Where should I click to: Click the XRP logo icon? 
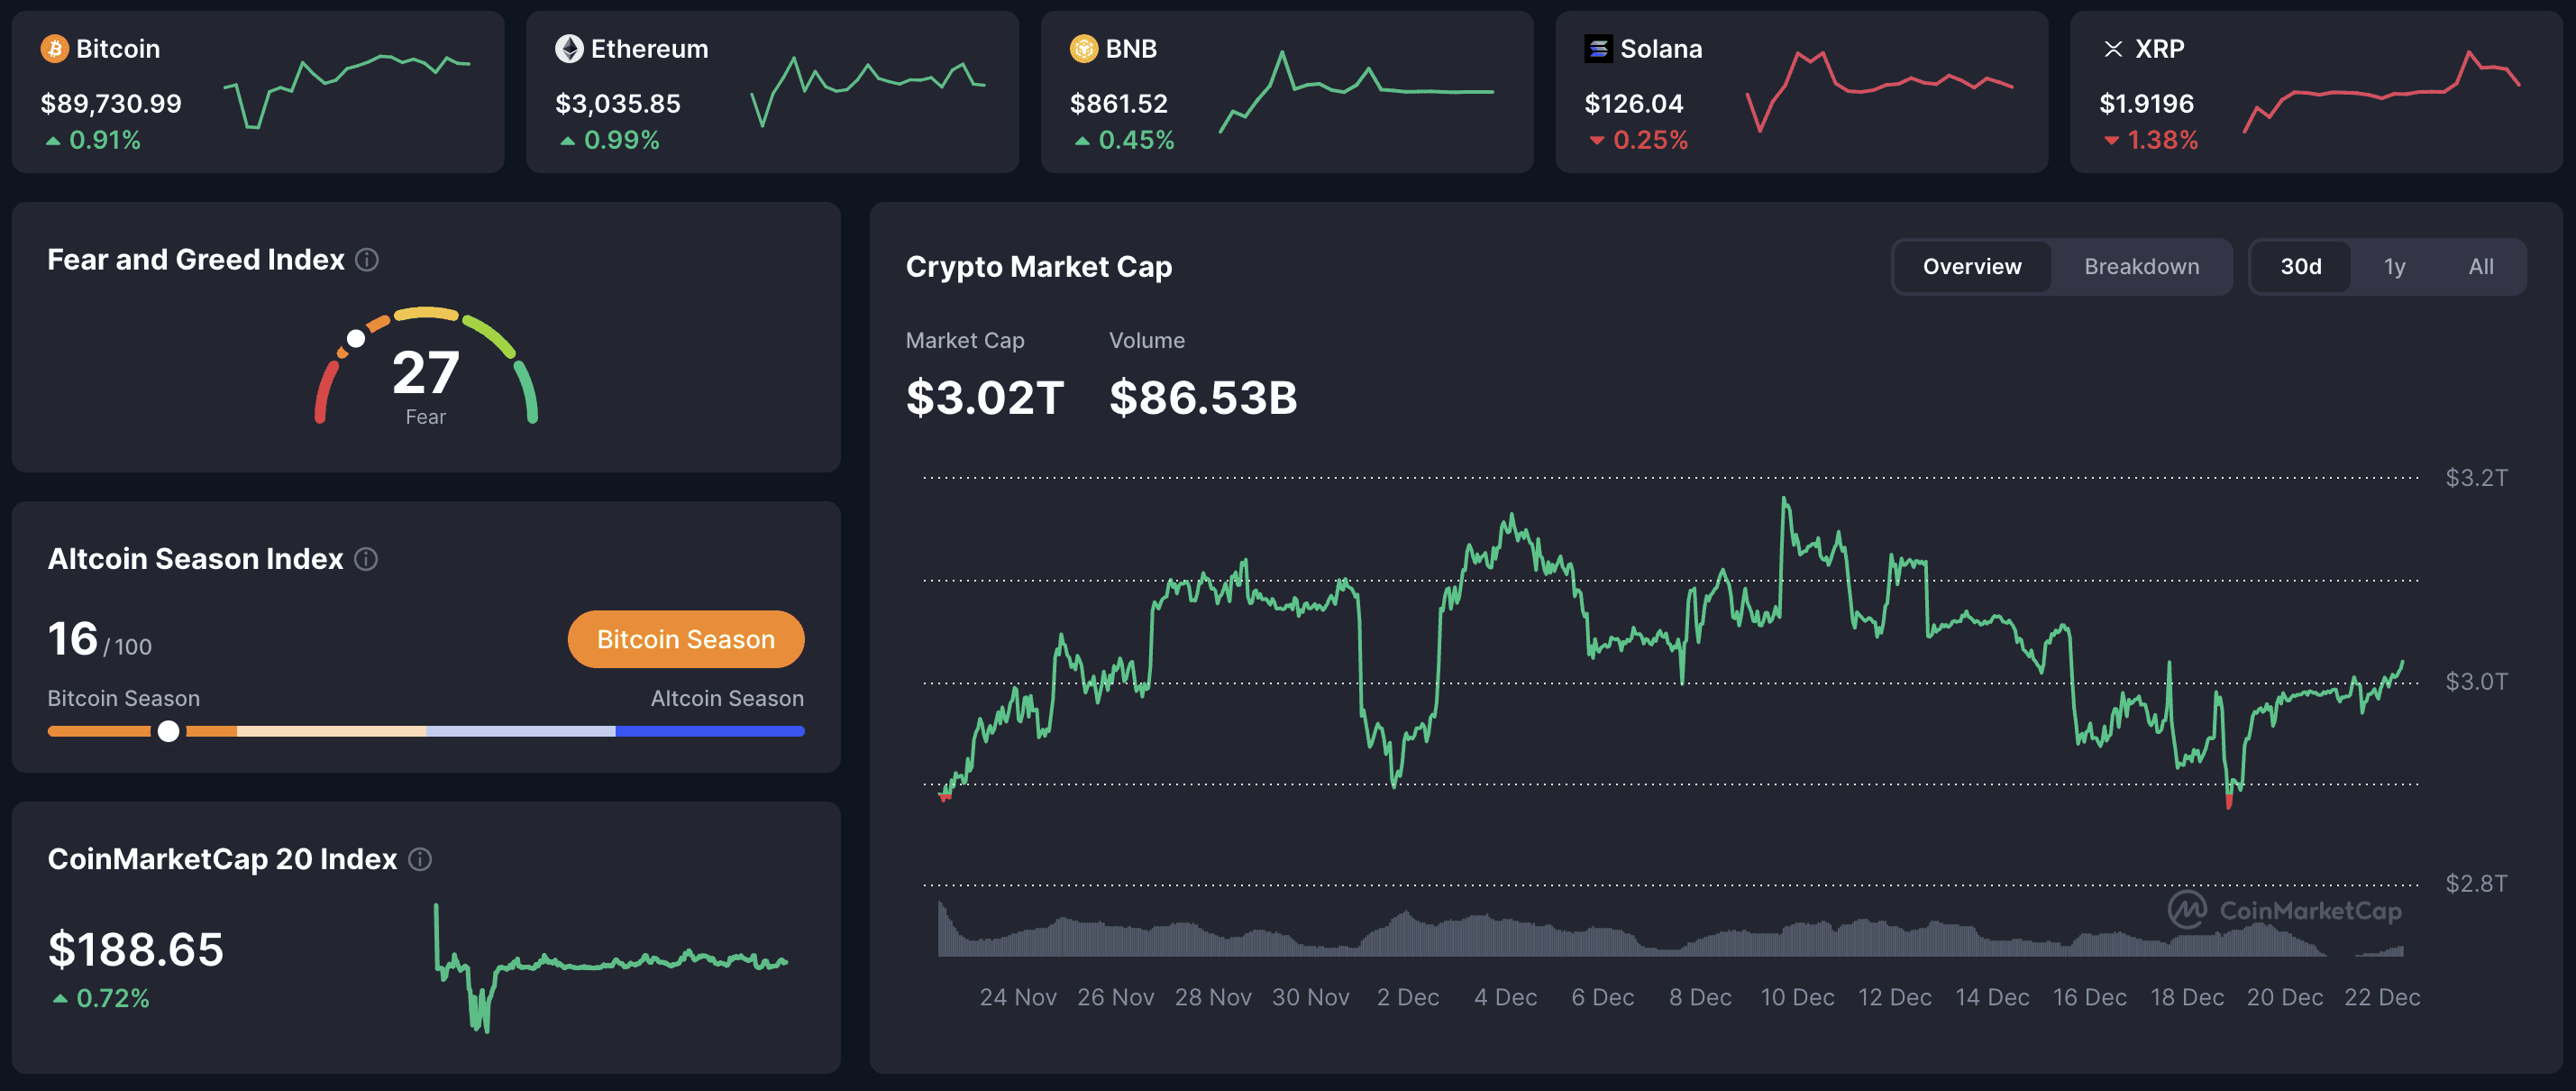pos(2115,48)
